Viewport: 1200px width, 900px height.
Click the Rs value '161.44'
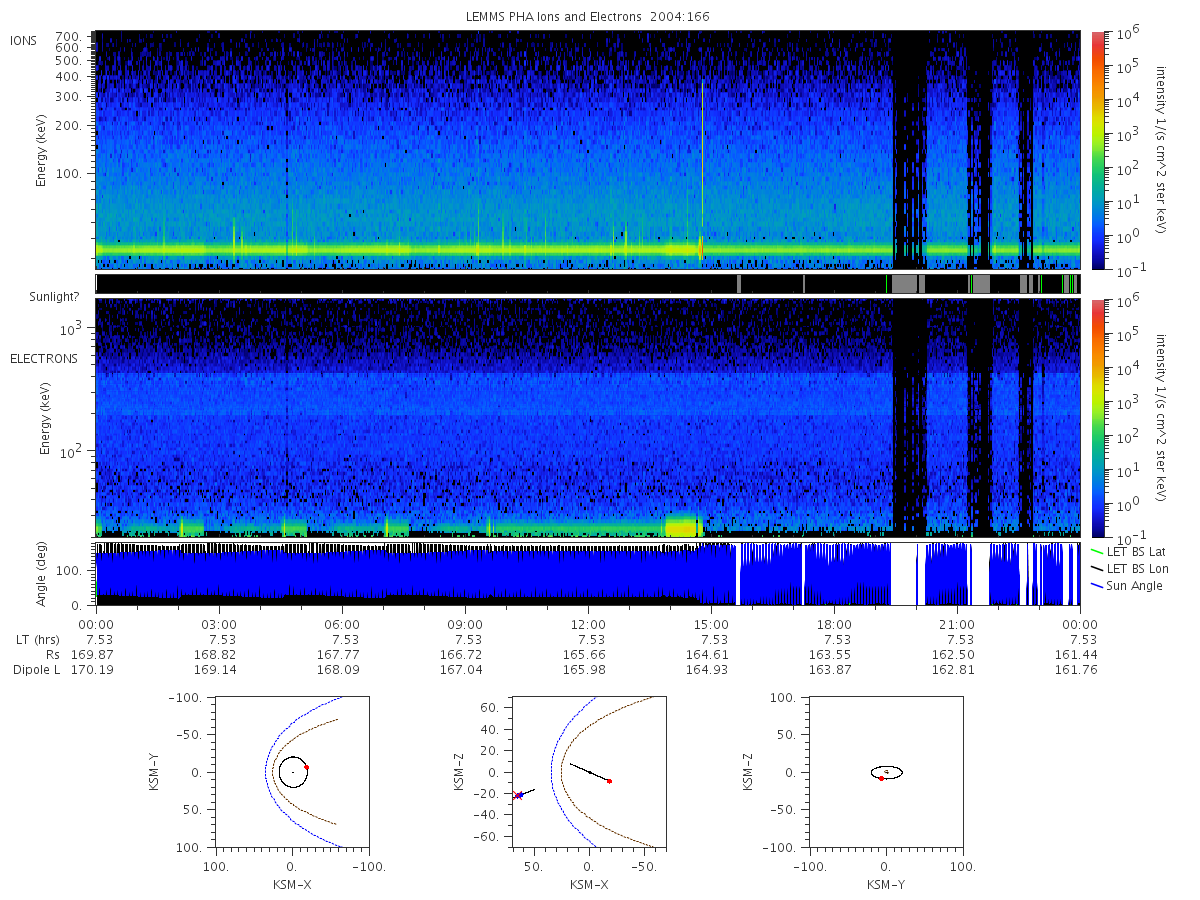click(1078, 655)
